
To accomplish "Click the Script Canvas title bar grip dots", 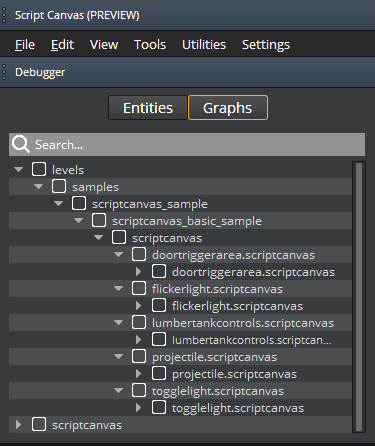I will point(4,15).
